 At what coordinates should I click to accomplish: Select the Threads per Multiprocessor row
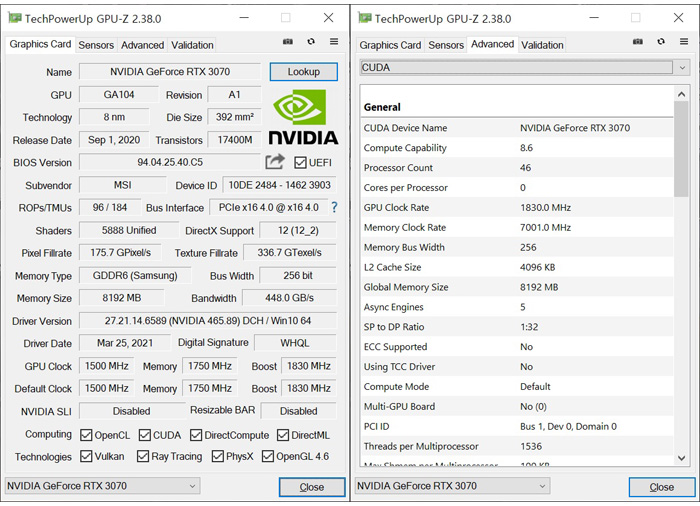[x=517, y=446]
